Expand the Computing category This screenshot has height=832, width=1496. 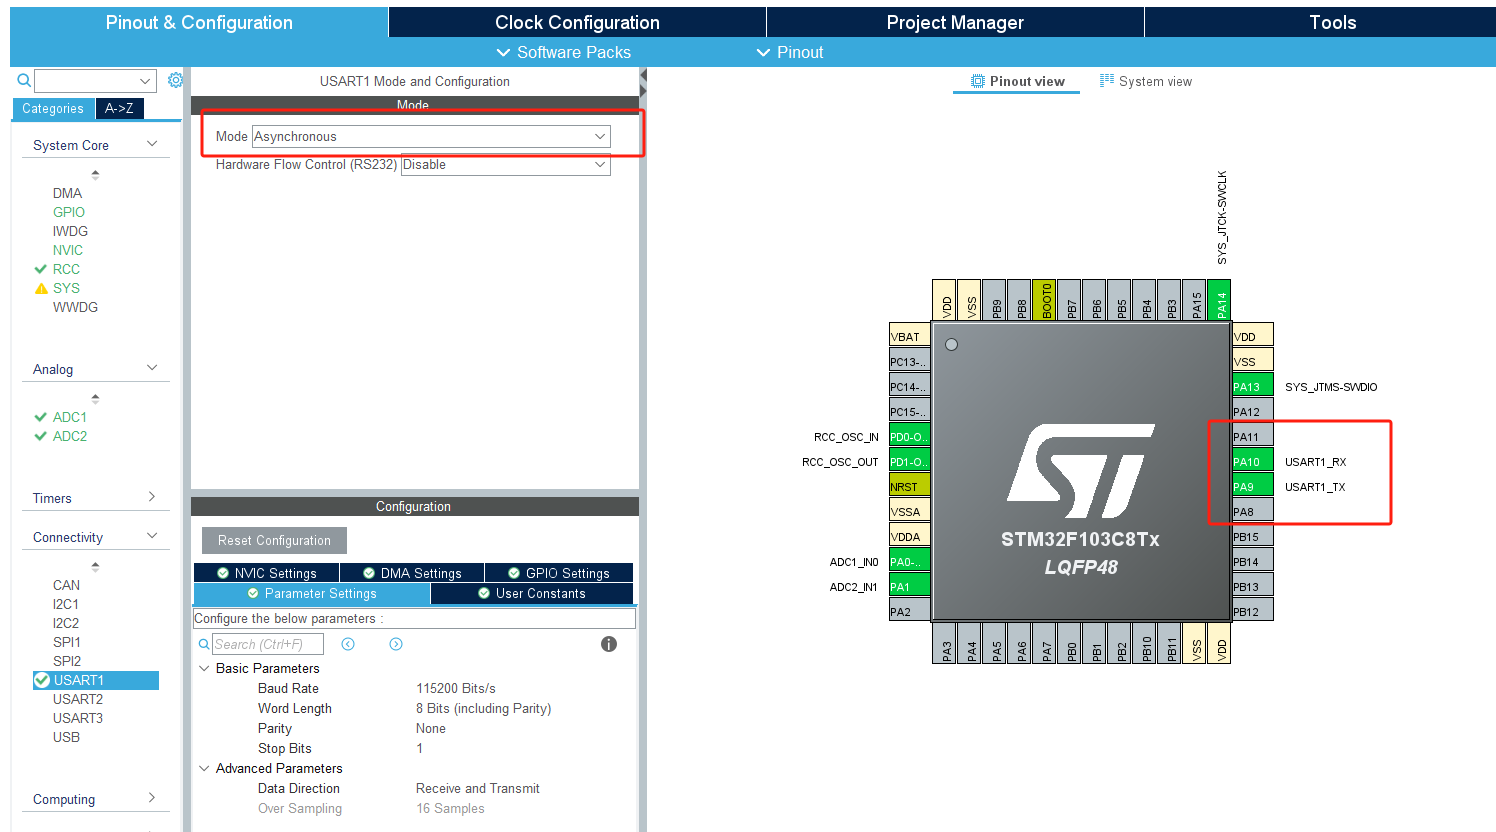(152, 798)
